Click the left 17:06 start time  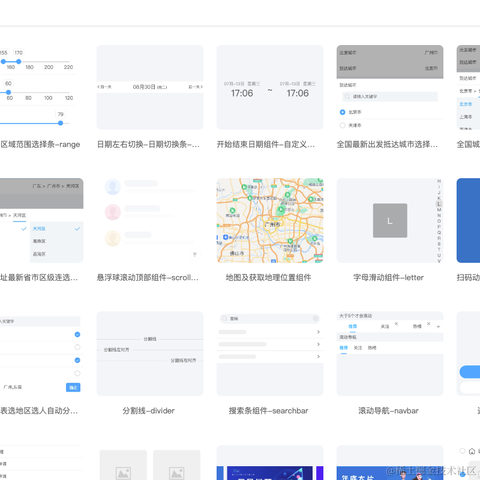242,93
